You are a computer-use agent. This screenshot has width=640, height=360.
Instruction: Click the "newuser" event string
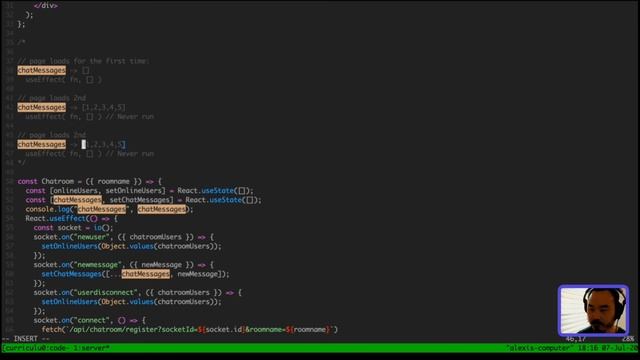(91, 237)
